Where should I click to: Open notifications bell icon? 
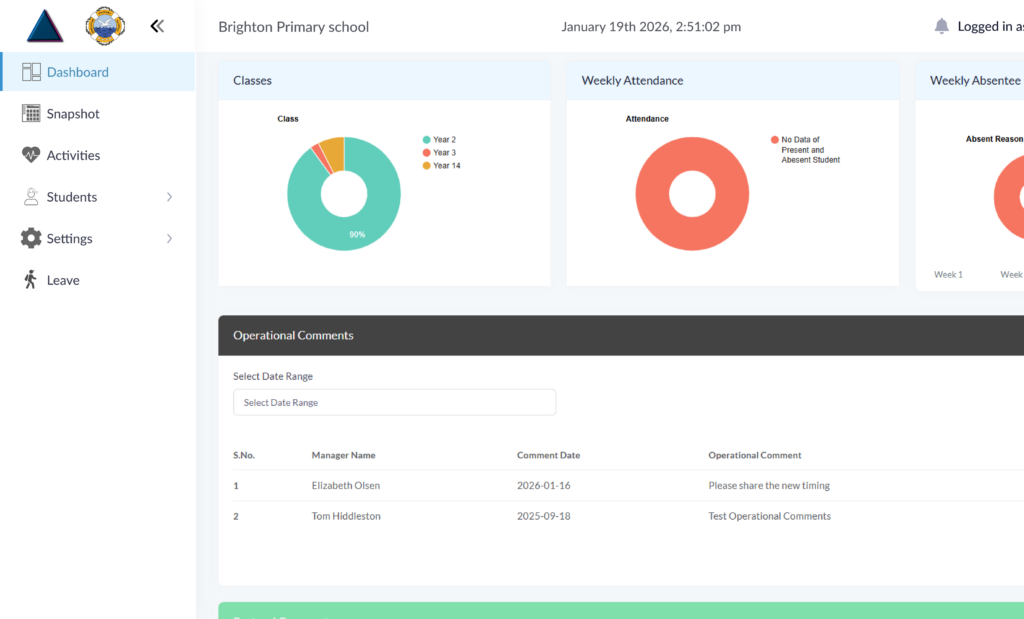tap(941, 26)
